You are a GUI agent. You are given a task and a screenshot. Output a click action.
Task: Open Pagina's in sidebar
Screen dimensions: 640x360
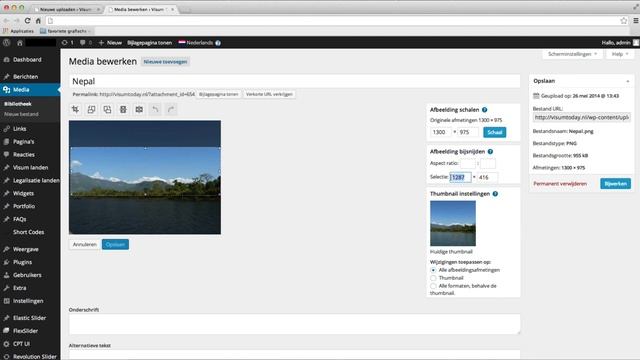(x=24, y=142)
